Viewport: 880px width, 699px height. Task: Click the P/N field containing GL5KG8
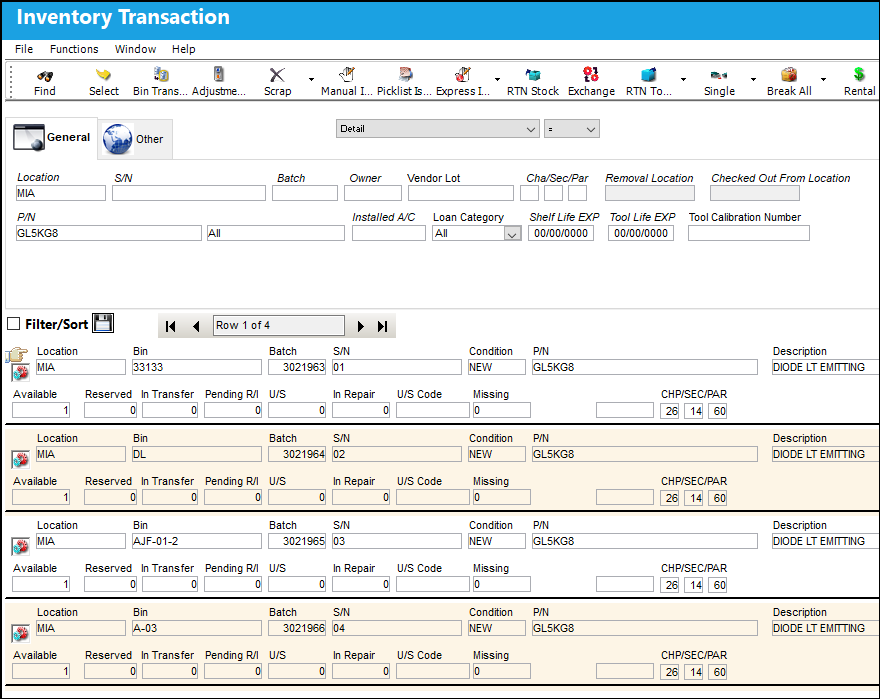(x=108, y=233)
